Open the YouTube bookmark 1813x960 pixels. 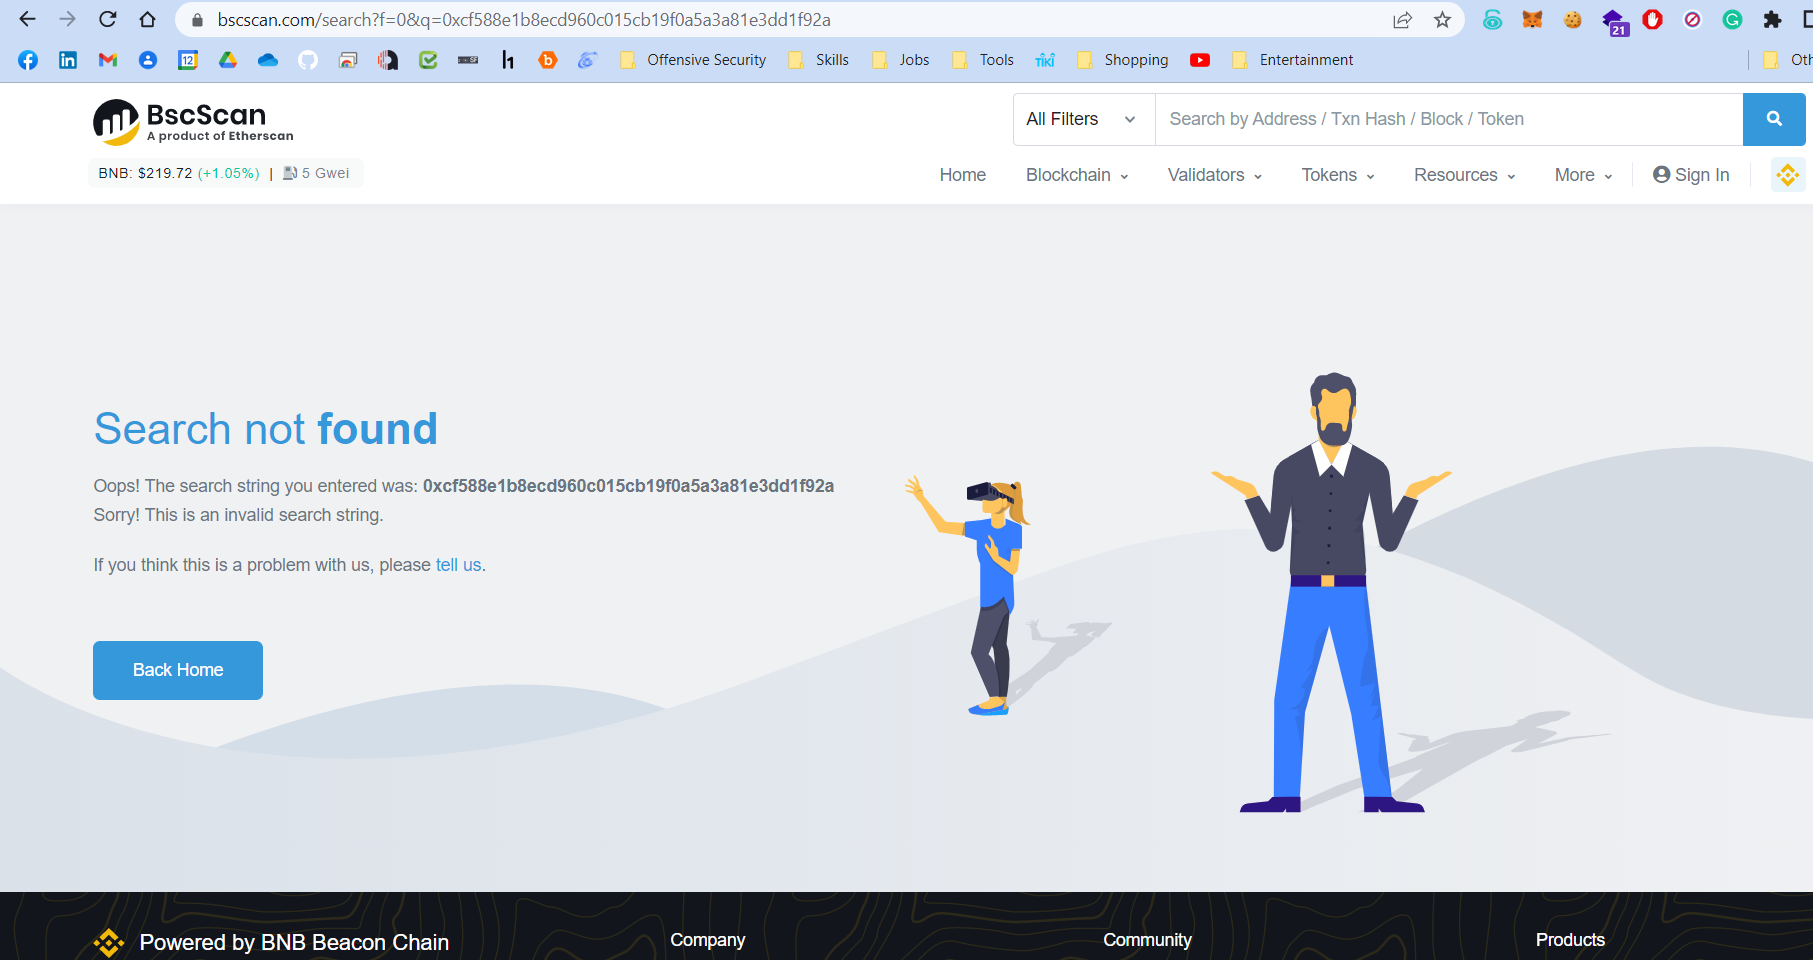(1200, 60)
